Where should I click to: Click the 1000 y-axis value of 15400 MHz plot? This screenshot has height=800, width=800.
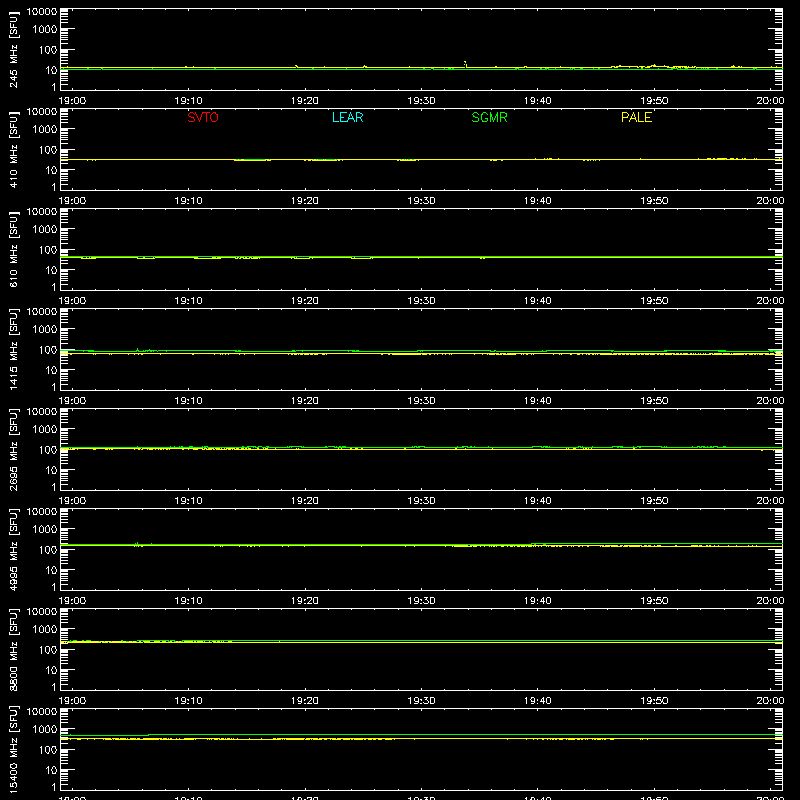click(45, 730)
